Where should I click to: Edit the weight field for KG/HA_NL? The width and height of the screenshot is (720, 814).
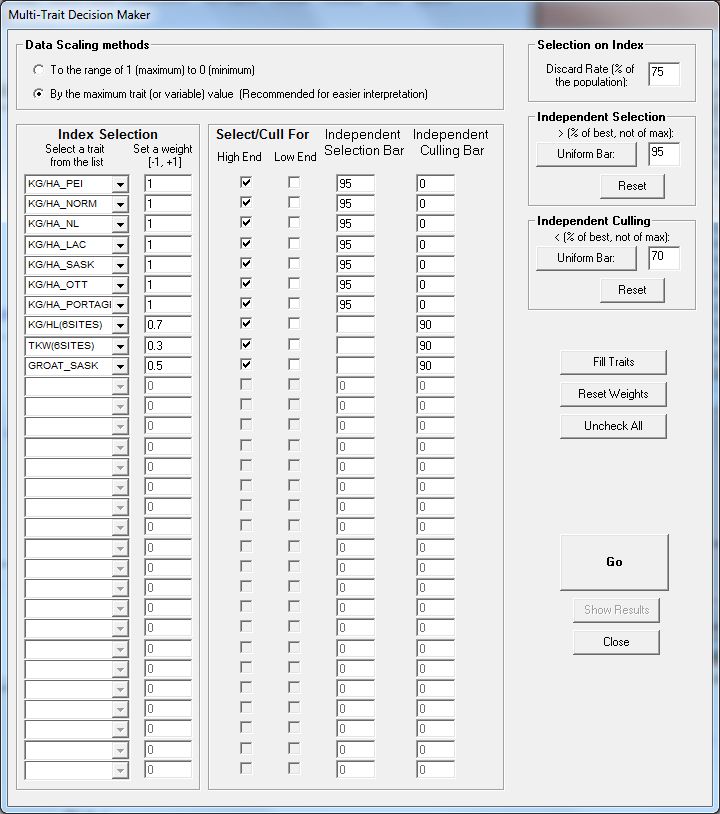(168, 224)
